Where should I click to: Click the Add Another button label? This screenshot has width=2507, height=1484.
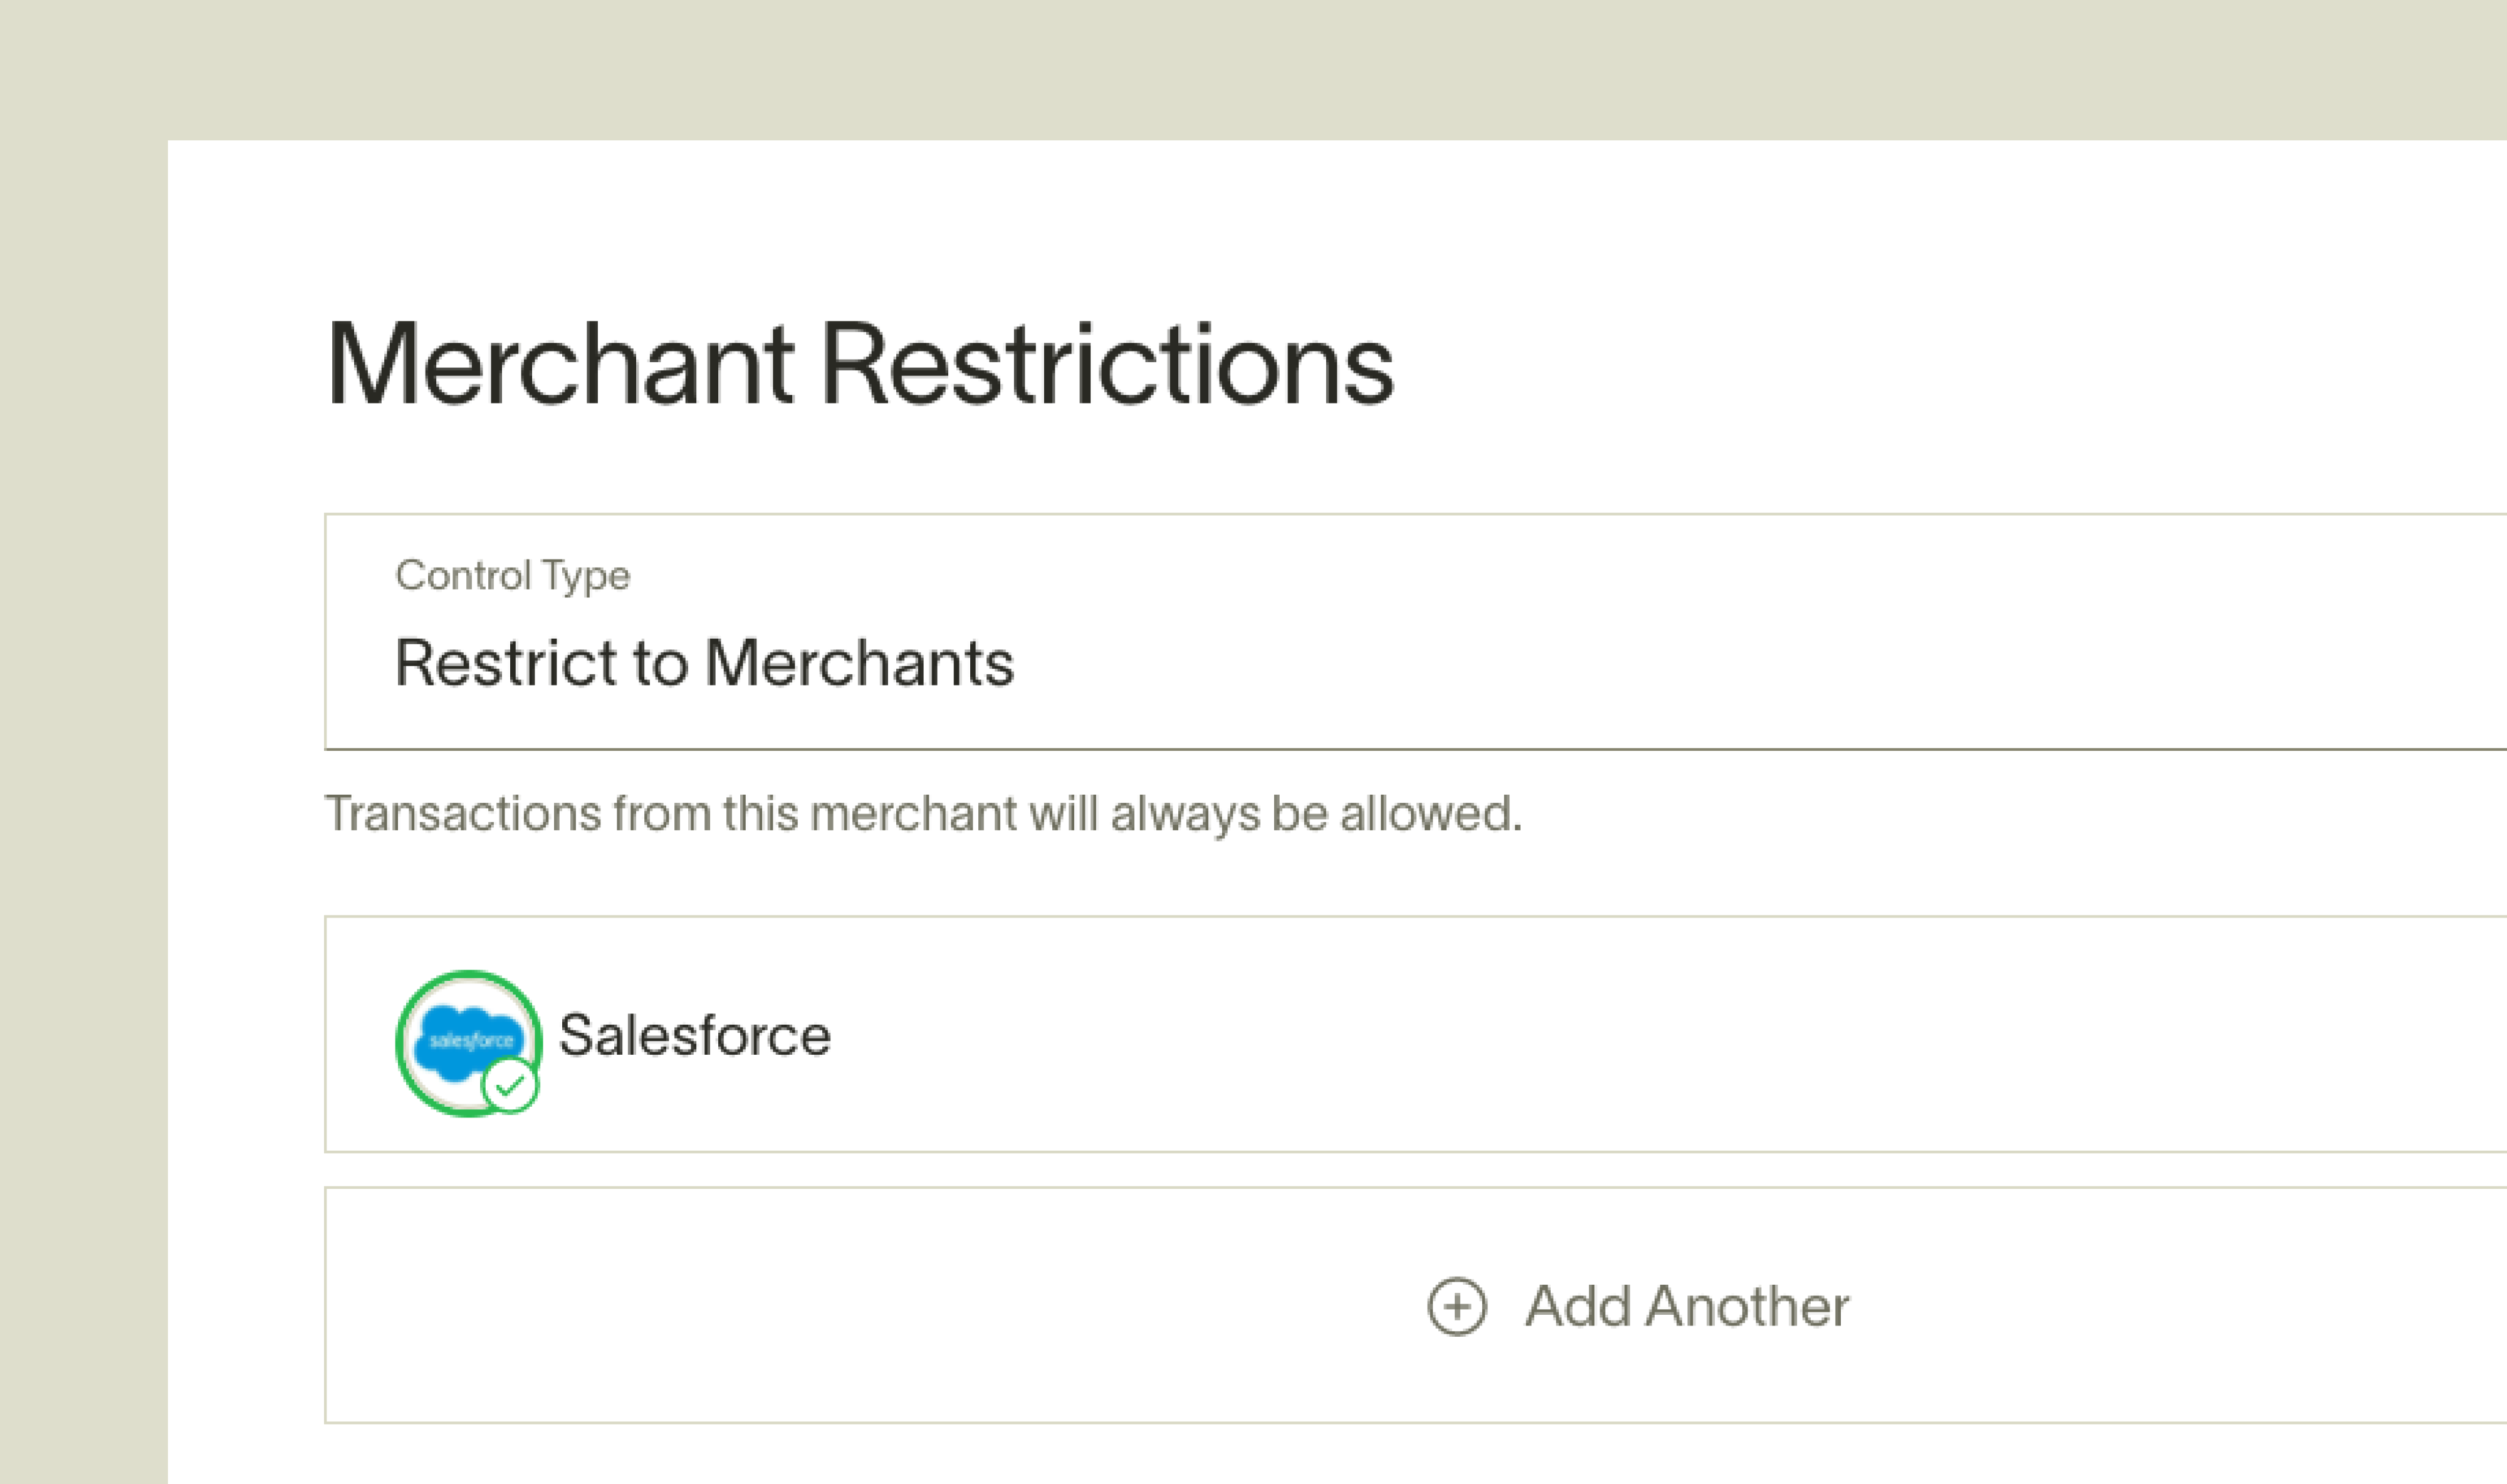click(x=1686, y=1306)
